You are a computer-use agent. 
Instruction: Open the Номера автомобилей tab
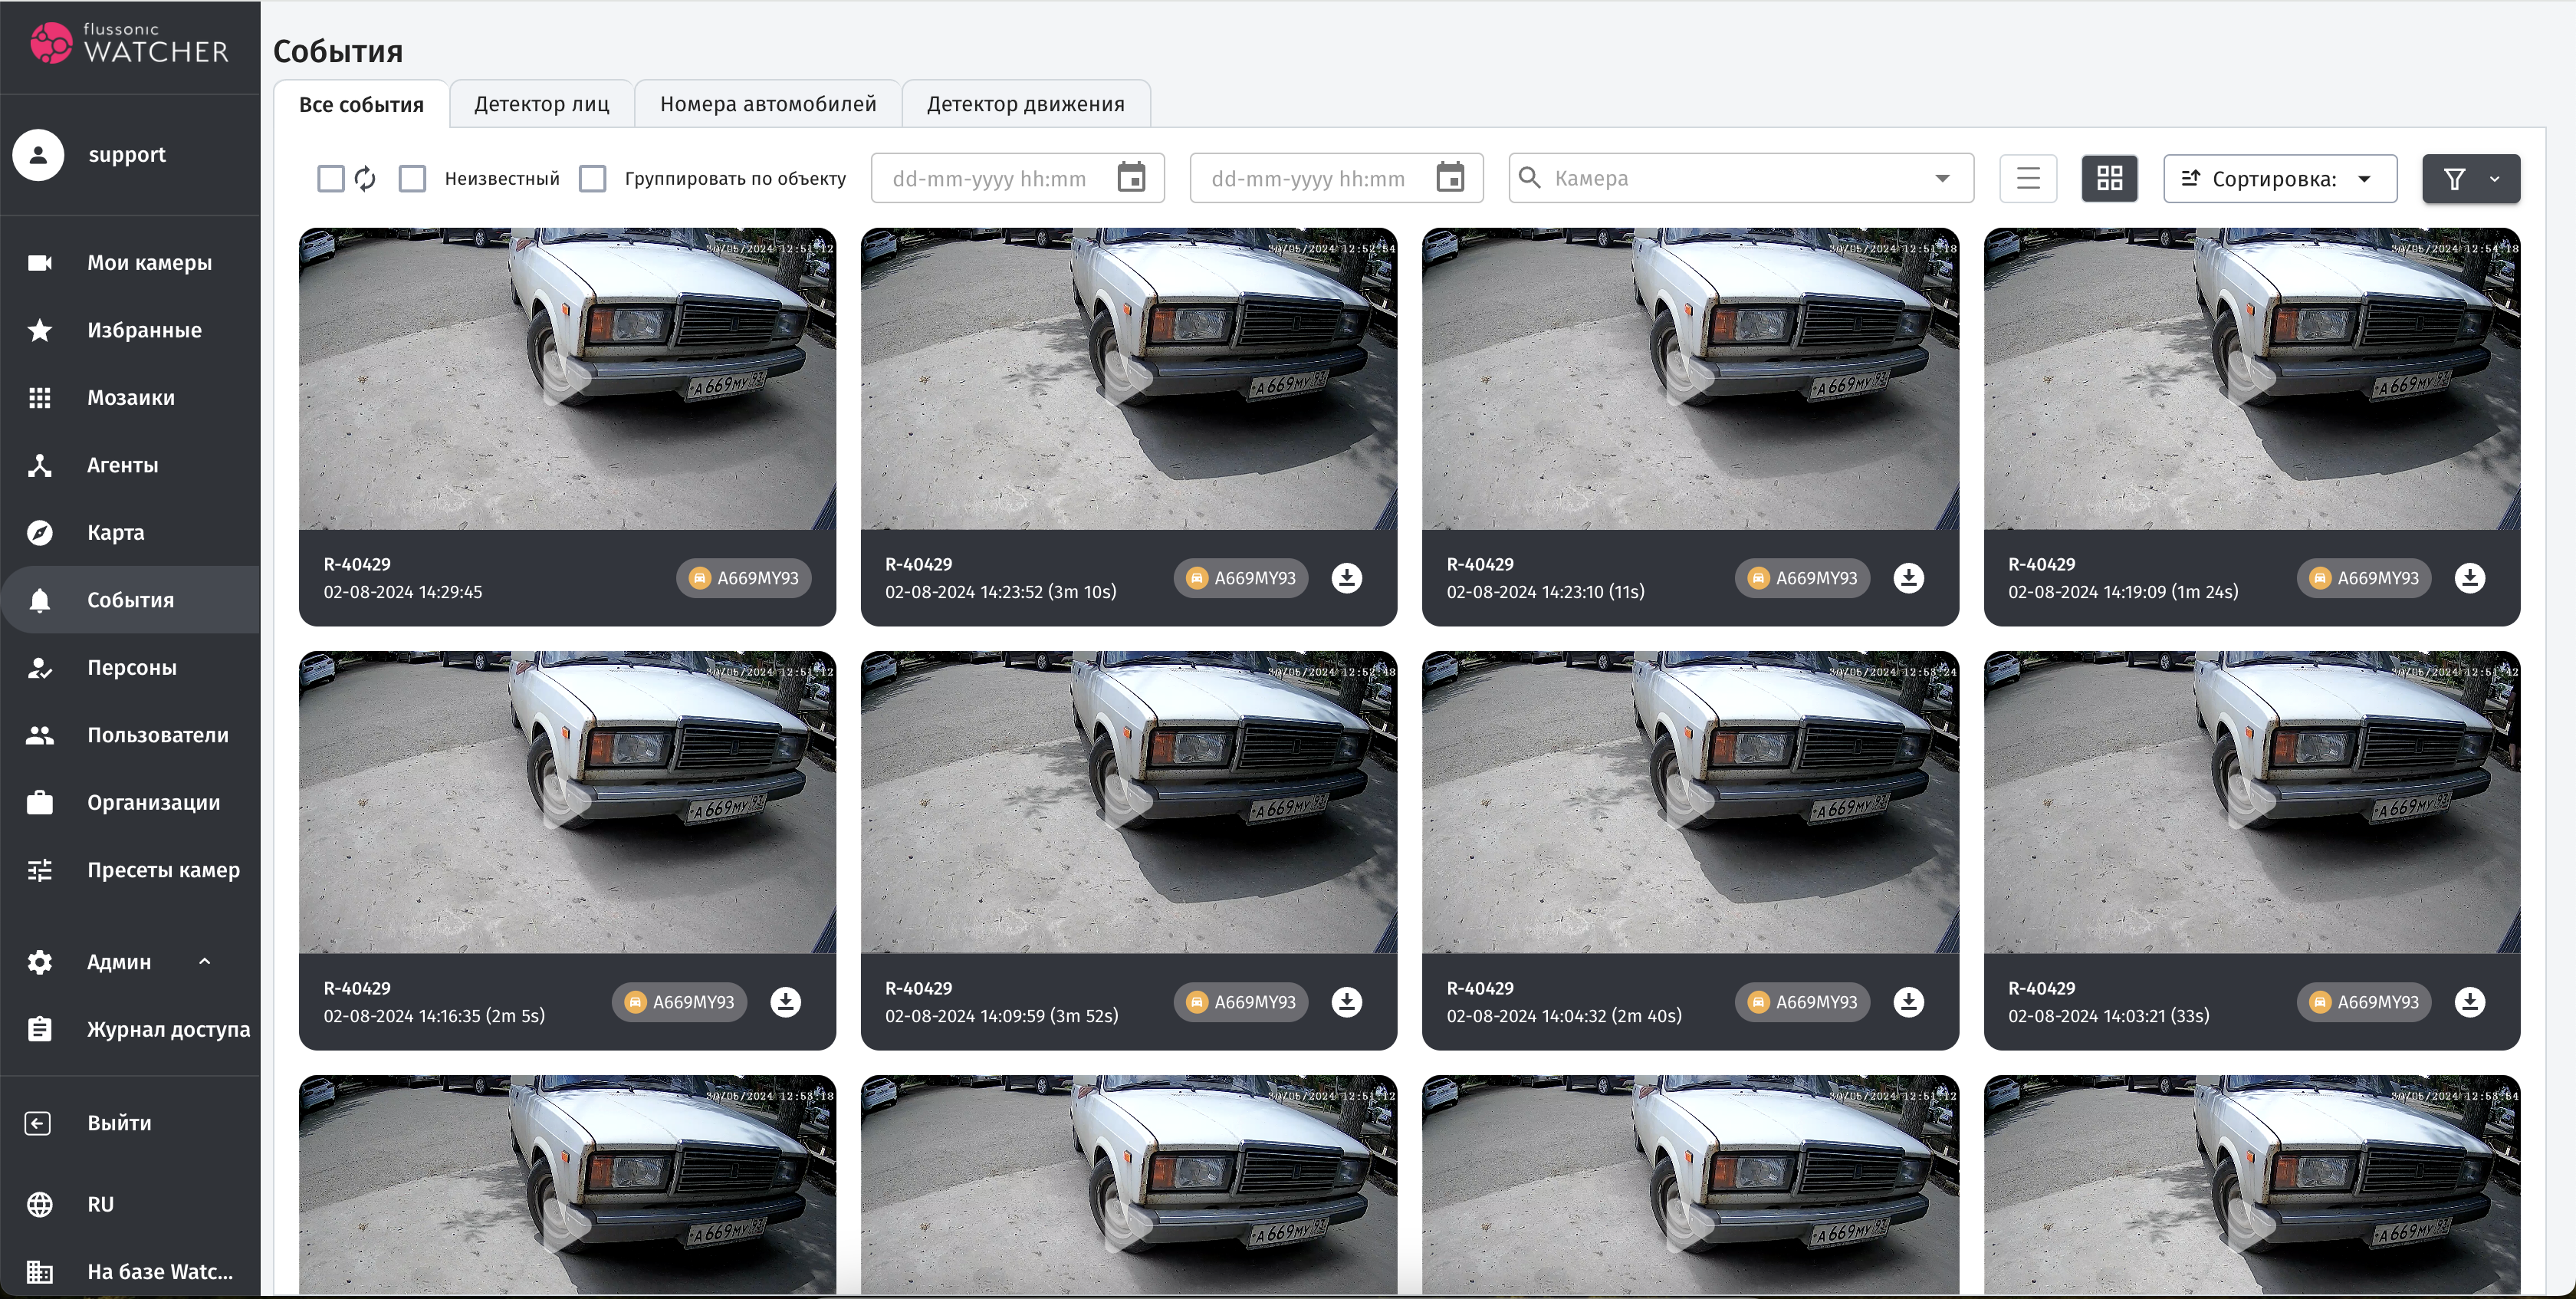pos(767,104)
